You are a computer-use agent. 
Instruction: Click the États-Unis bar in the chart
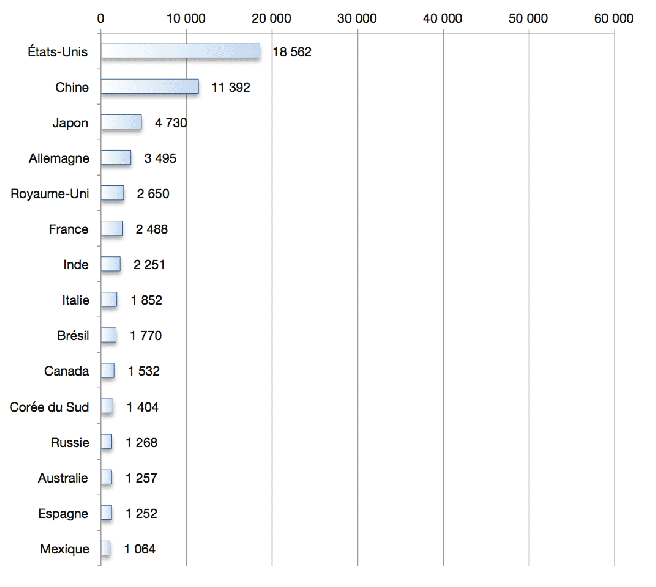180,52
